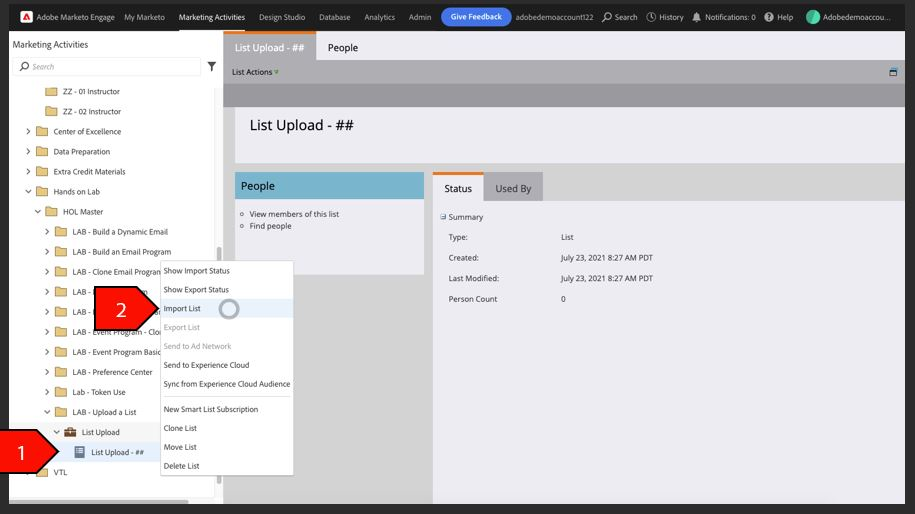
Task: Switch to the Used By tab
Action: 513,188
